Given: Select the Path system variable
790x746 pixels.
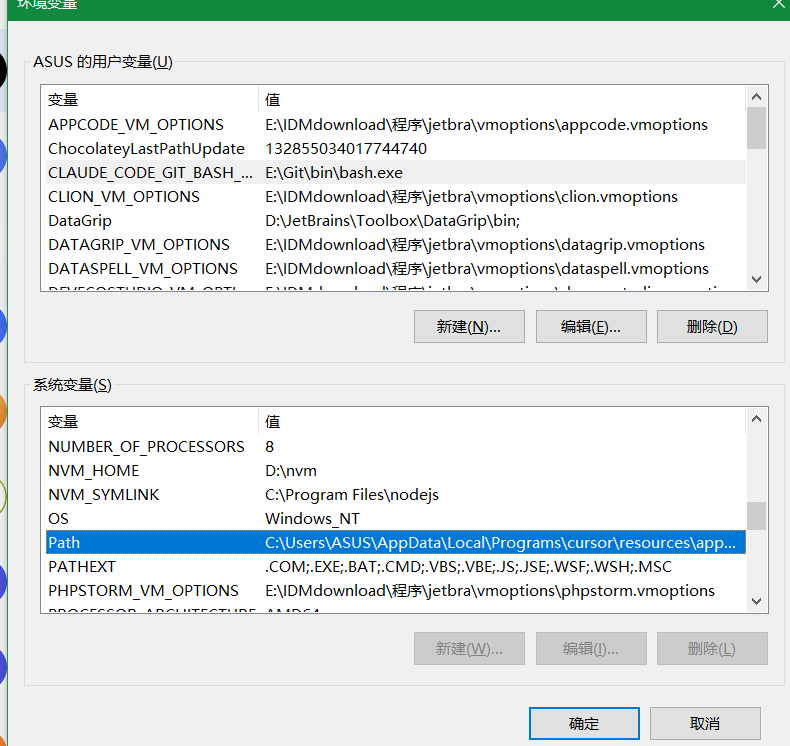Looking at the screenshot, I should click(64, 543).
